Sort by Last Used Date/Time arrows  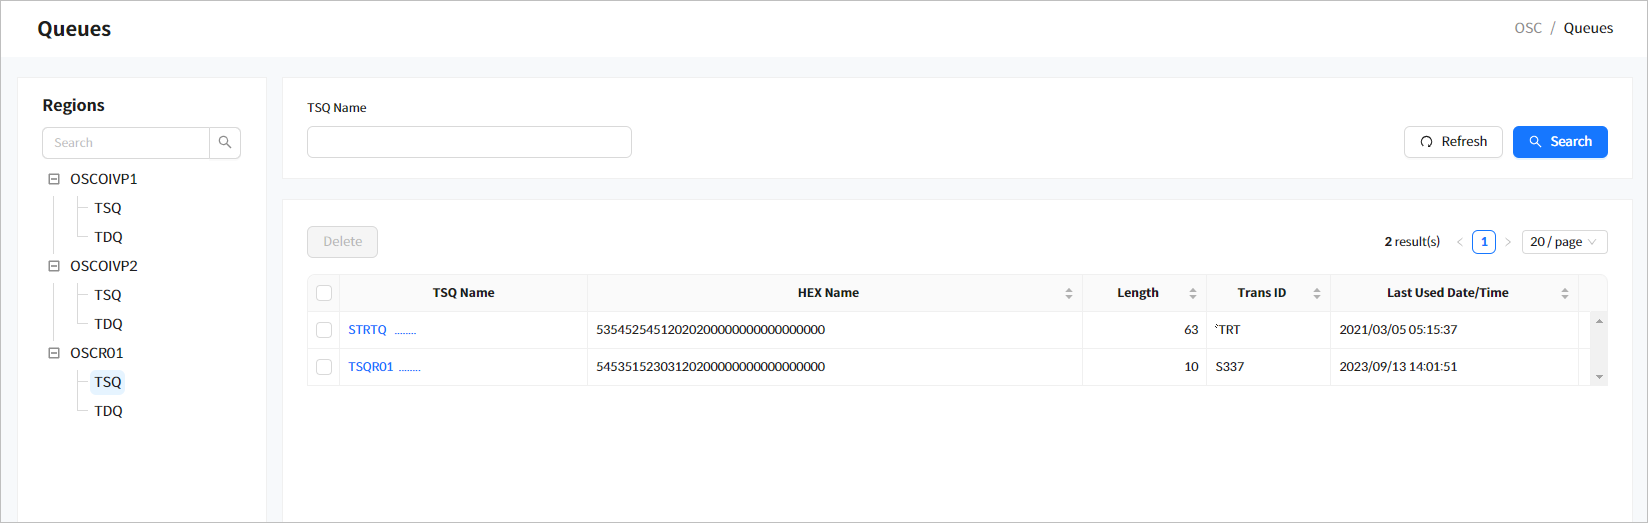1564,293
